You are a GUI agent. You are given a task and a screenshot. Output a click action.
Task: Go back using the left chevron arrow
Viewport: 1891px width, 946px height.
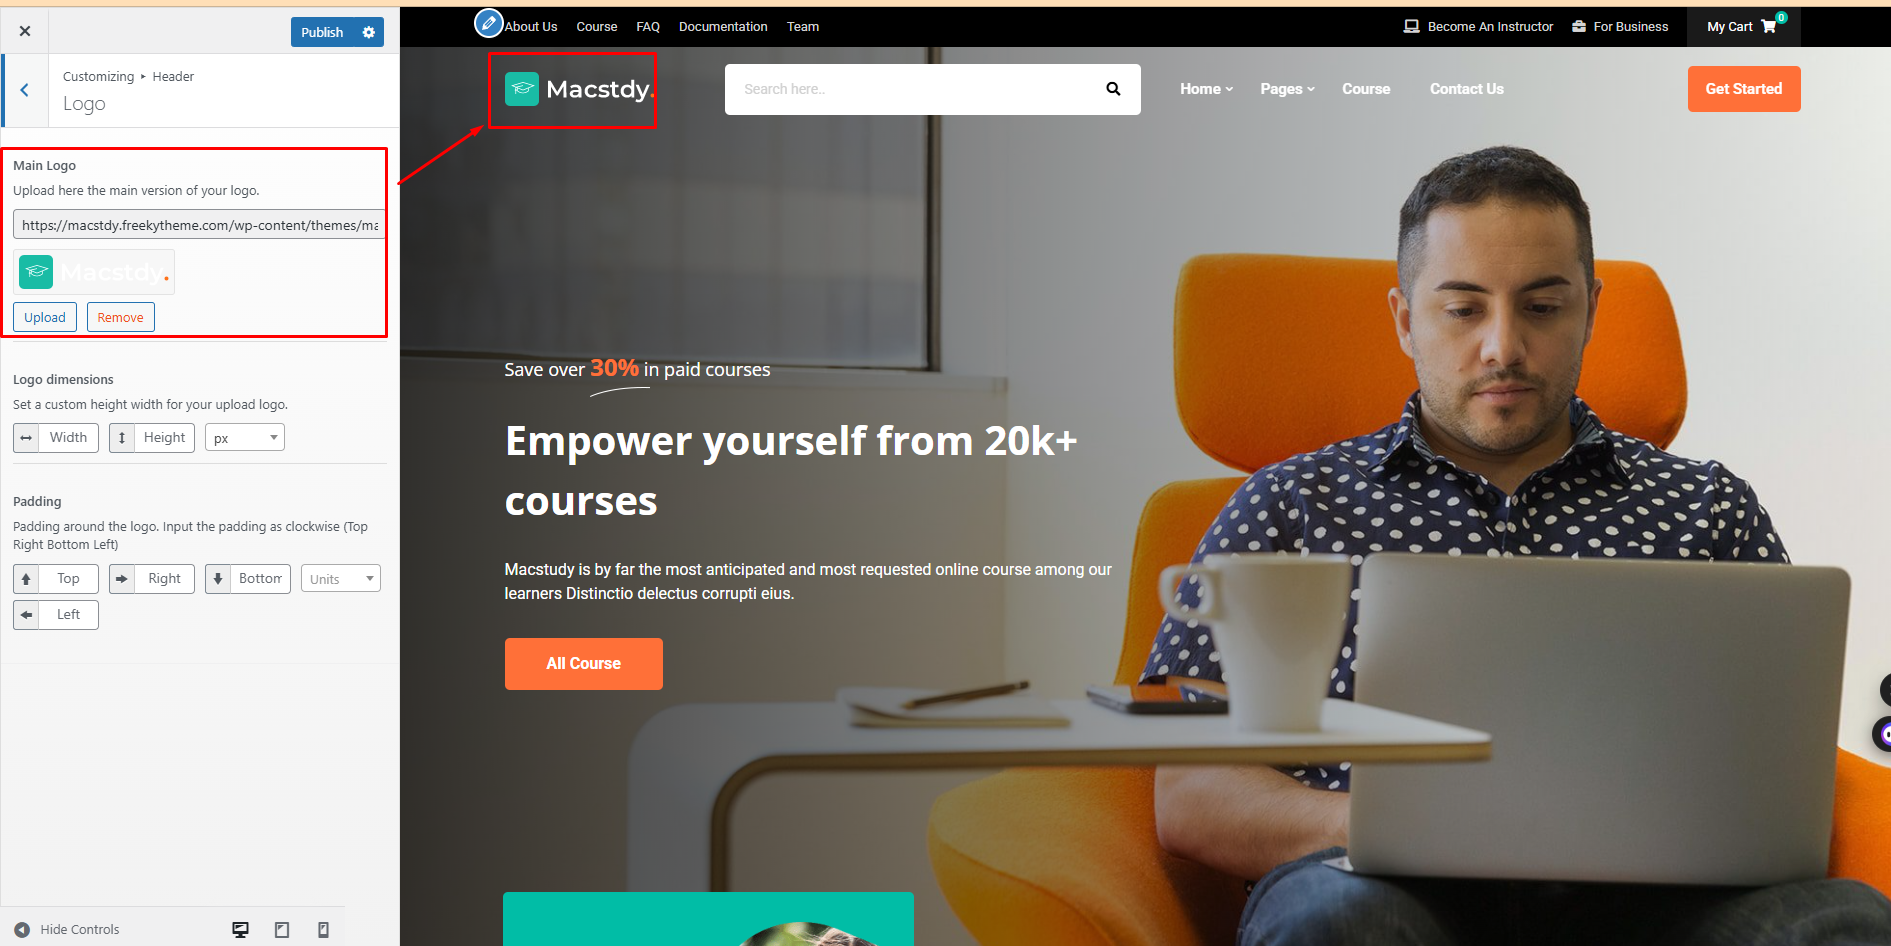tap(25, 90)
